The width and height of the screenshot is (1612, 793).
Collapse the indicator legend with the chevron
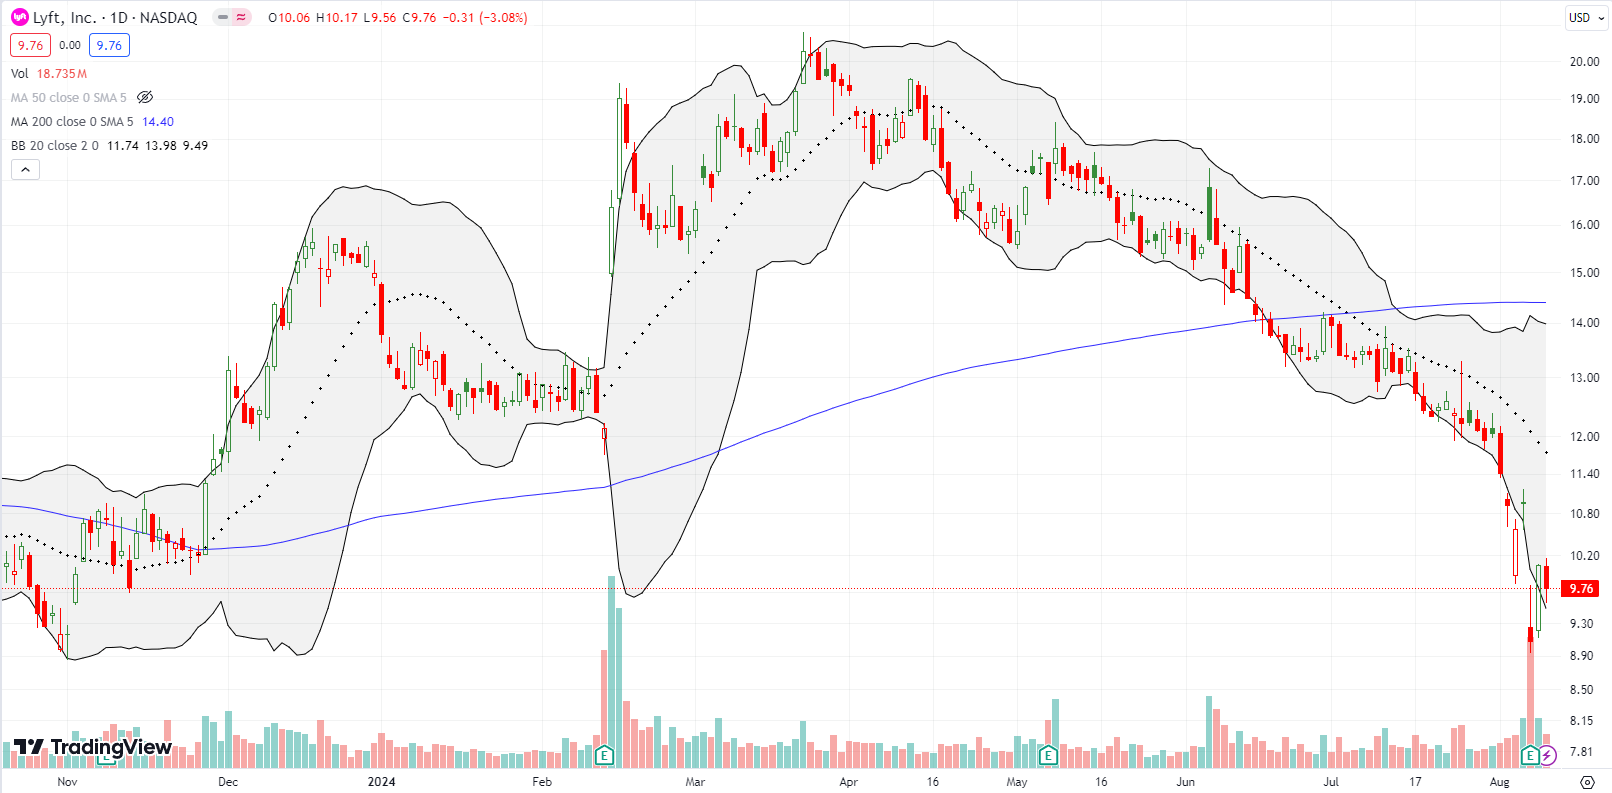click(25, 169)
